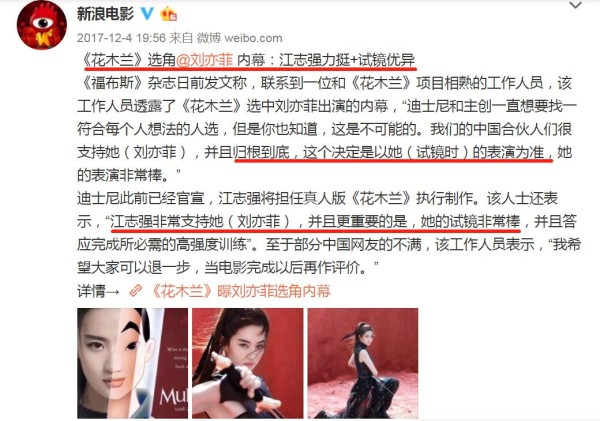The width and height of the screenshot is (600, 421).
Task: View the Mulan cartoon face comparison image
Action: point(132,363)
